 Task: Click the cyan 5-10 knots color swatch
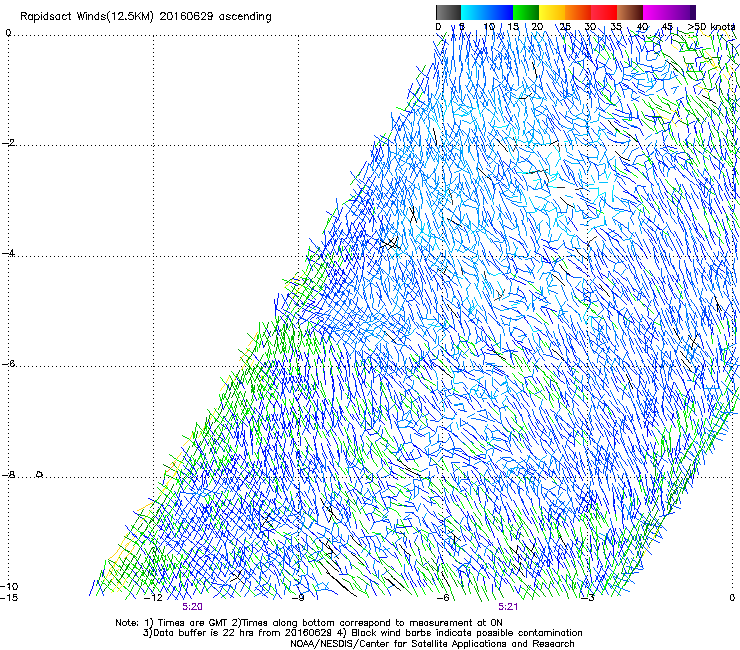click(473, 12)
